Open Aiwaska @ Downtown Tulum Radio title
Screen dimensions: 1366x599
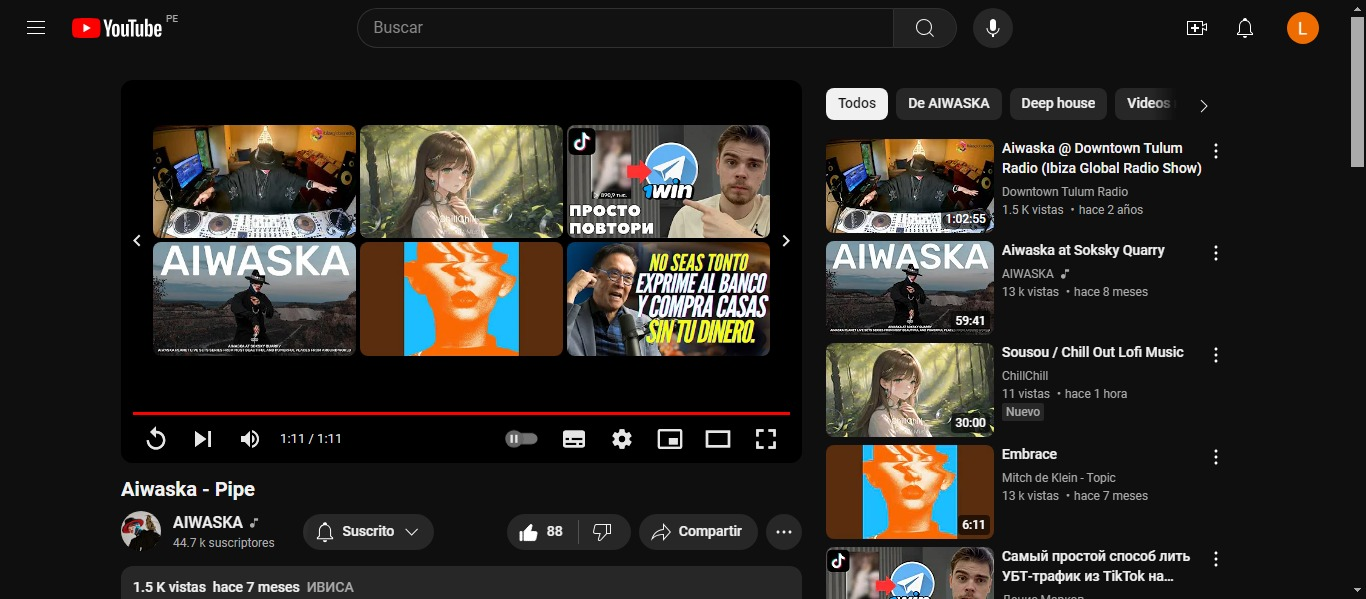pyautogui.click(x=1101, y=158)
